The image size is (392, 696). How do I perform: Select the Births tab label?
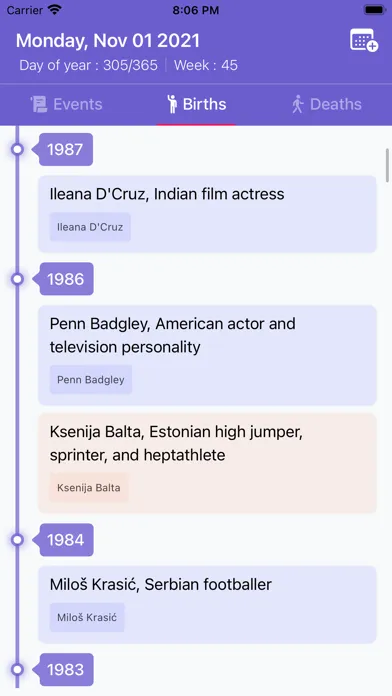point(205,104)
